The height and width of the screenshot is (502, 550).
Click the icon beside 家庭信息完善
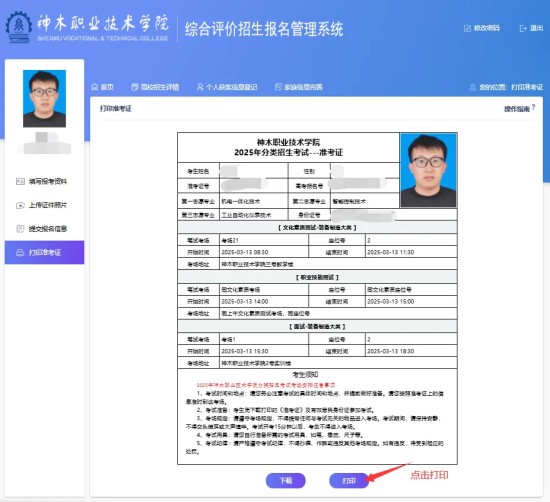(x=278, y=87)
